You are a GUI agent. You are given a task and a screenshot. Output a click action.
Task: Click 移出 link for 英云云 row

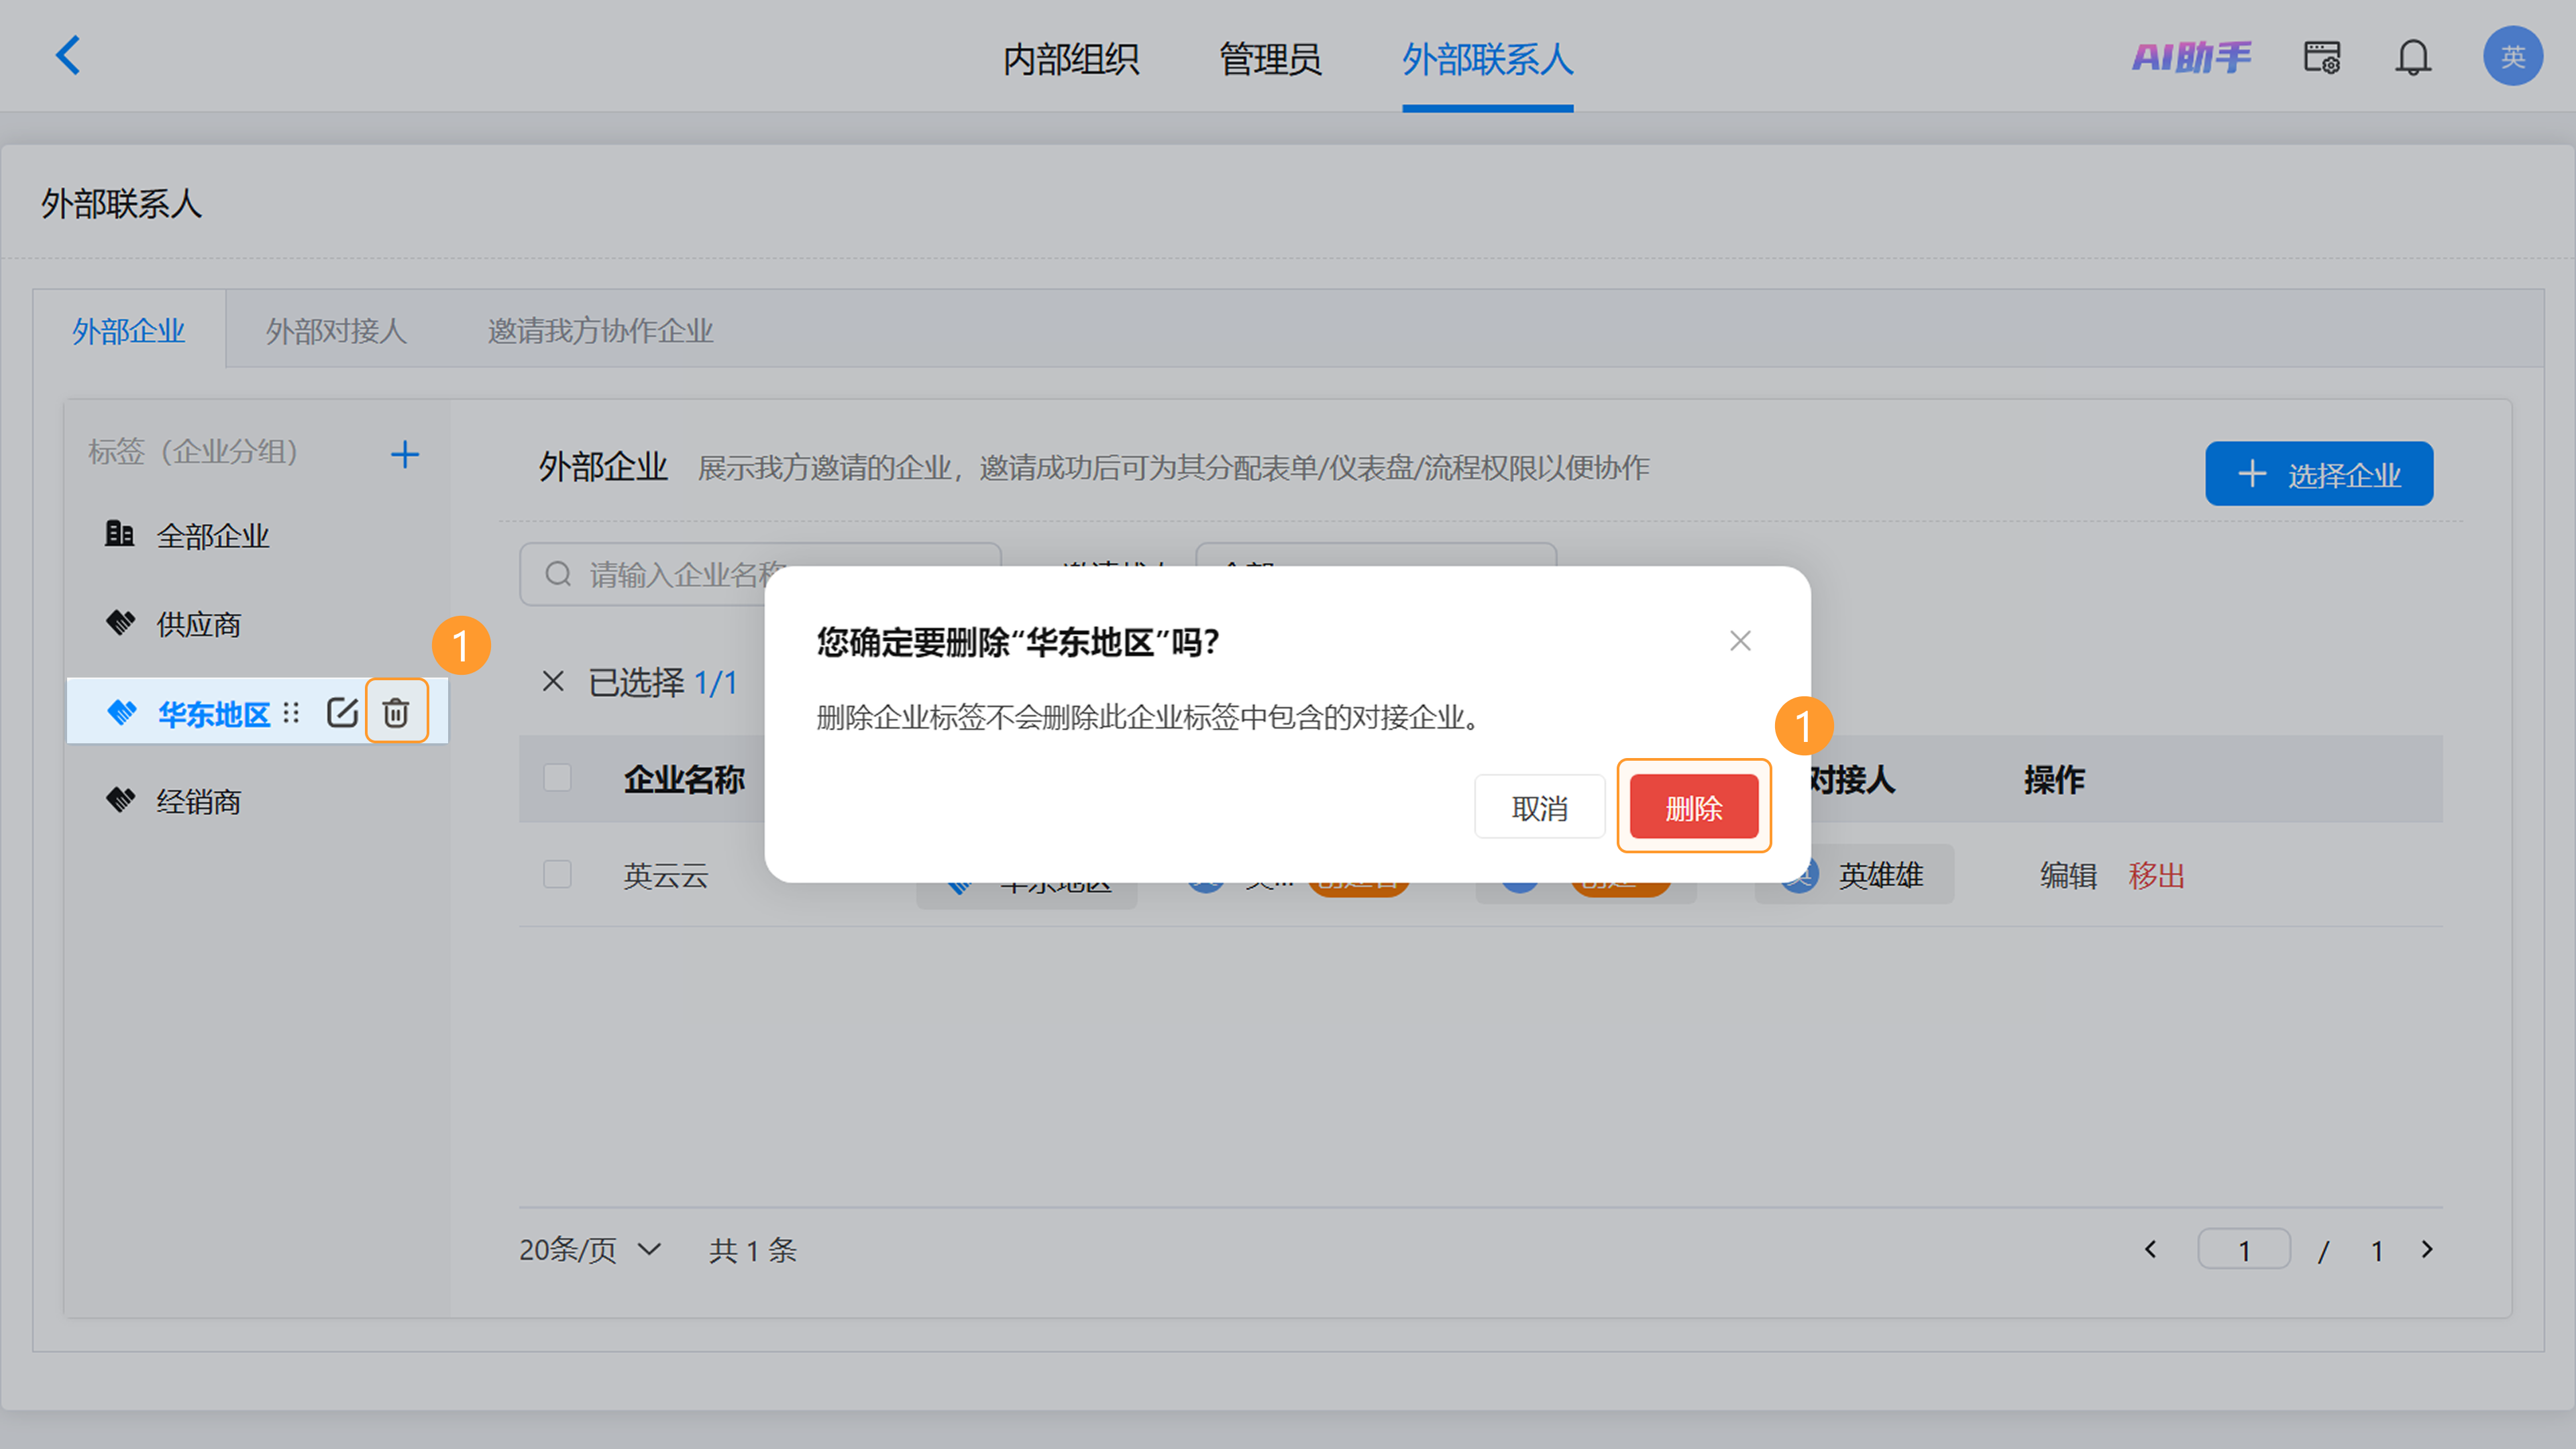click(2156, 876)
